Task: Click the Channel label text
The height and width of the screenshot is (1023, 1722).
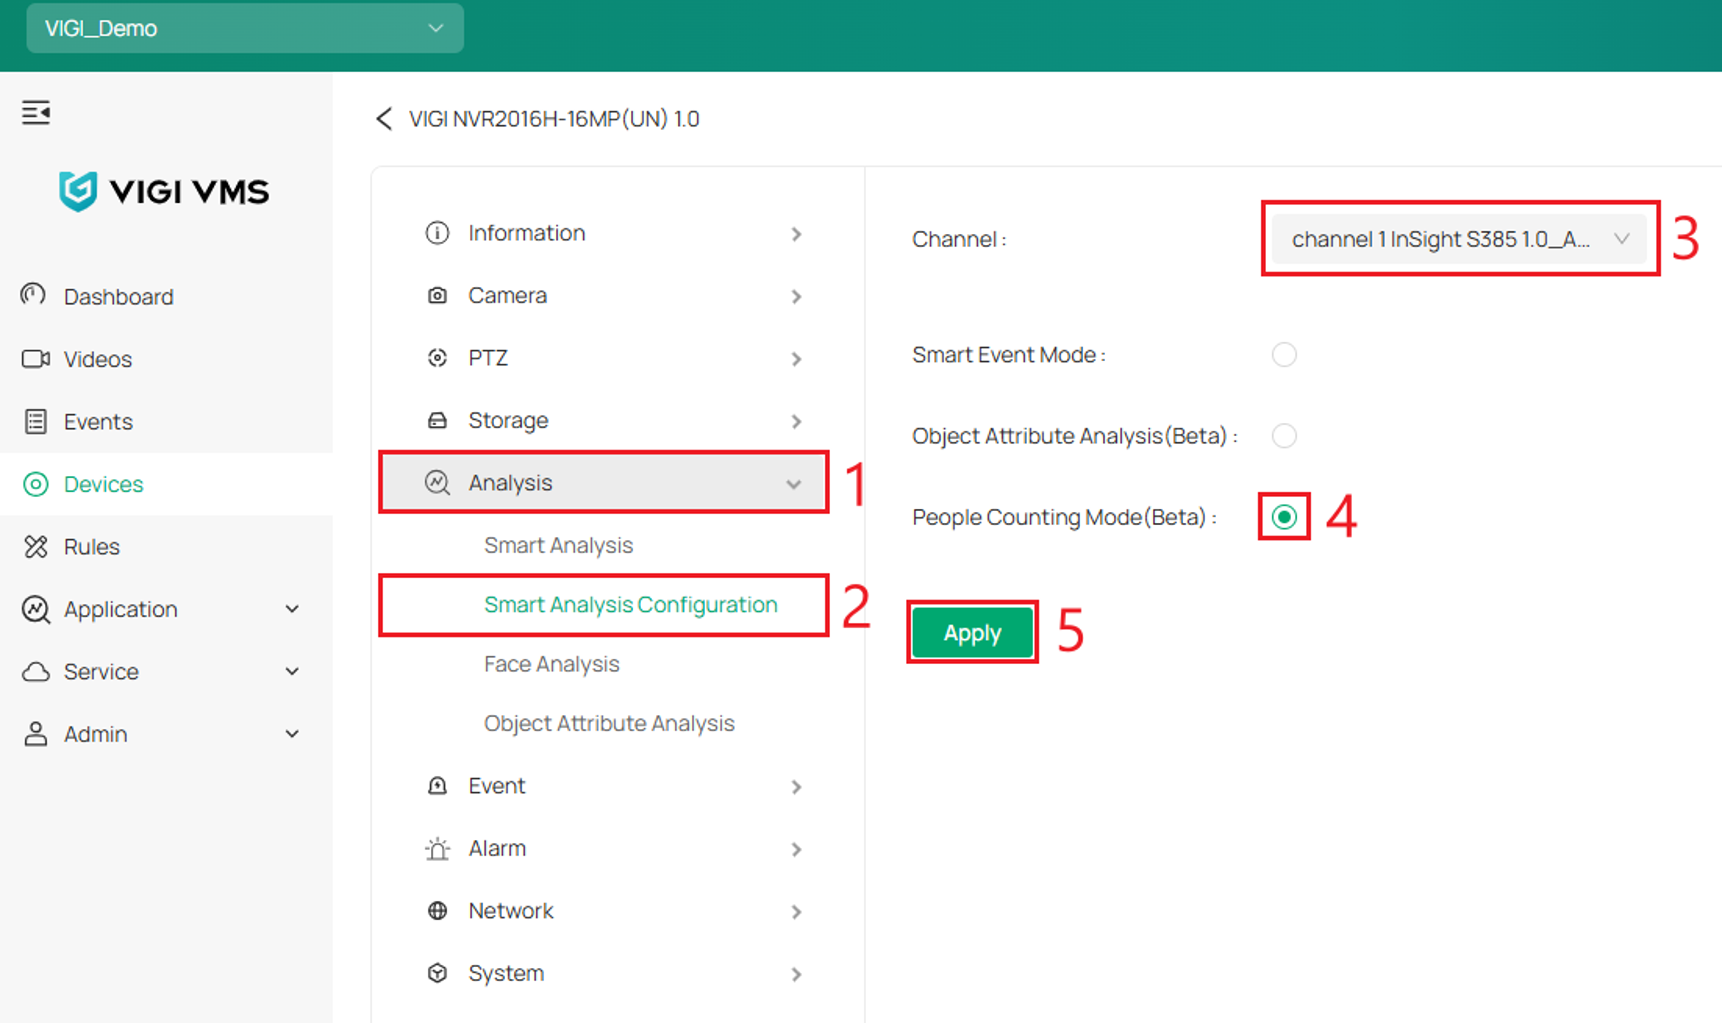Action: [959, 239]
